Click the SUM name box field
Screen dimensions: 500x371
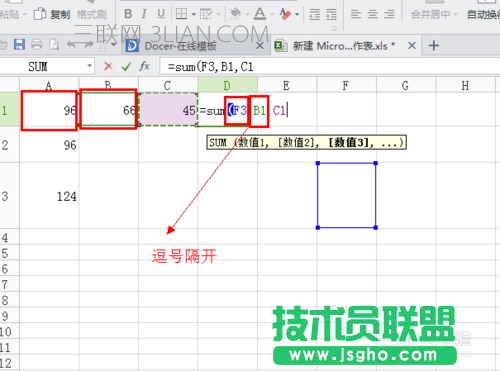tap(43, 67)
